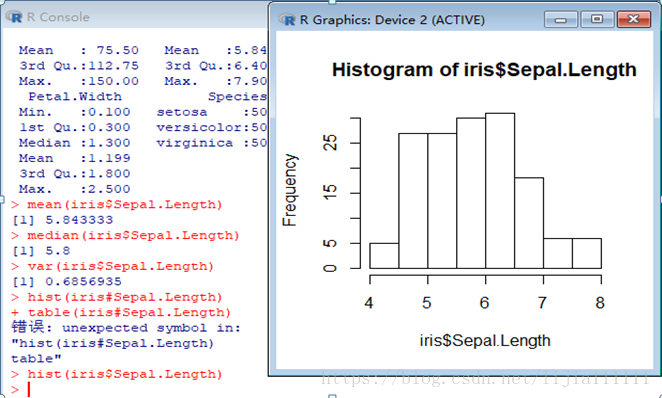Click the last 'hist(iris$Sepal.Length)' command line
This screenshot has height=398, width=662.
(x=125, y=374)
